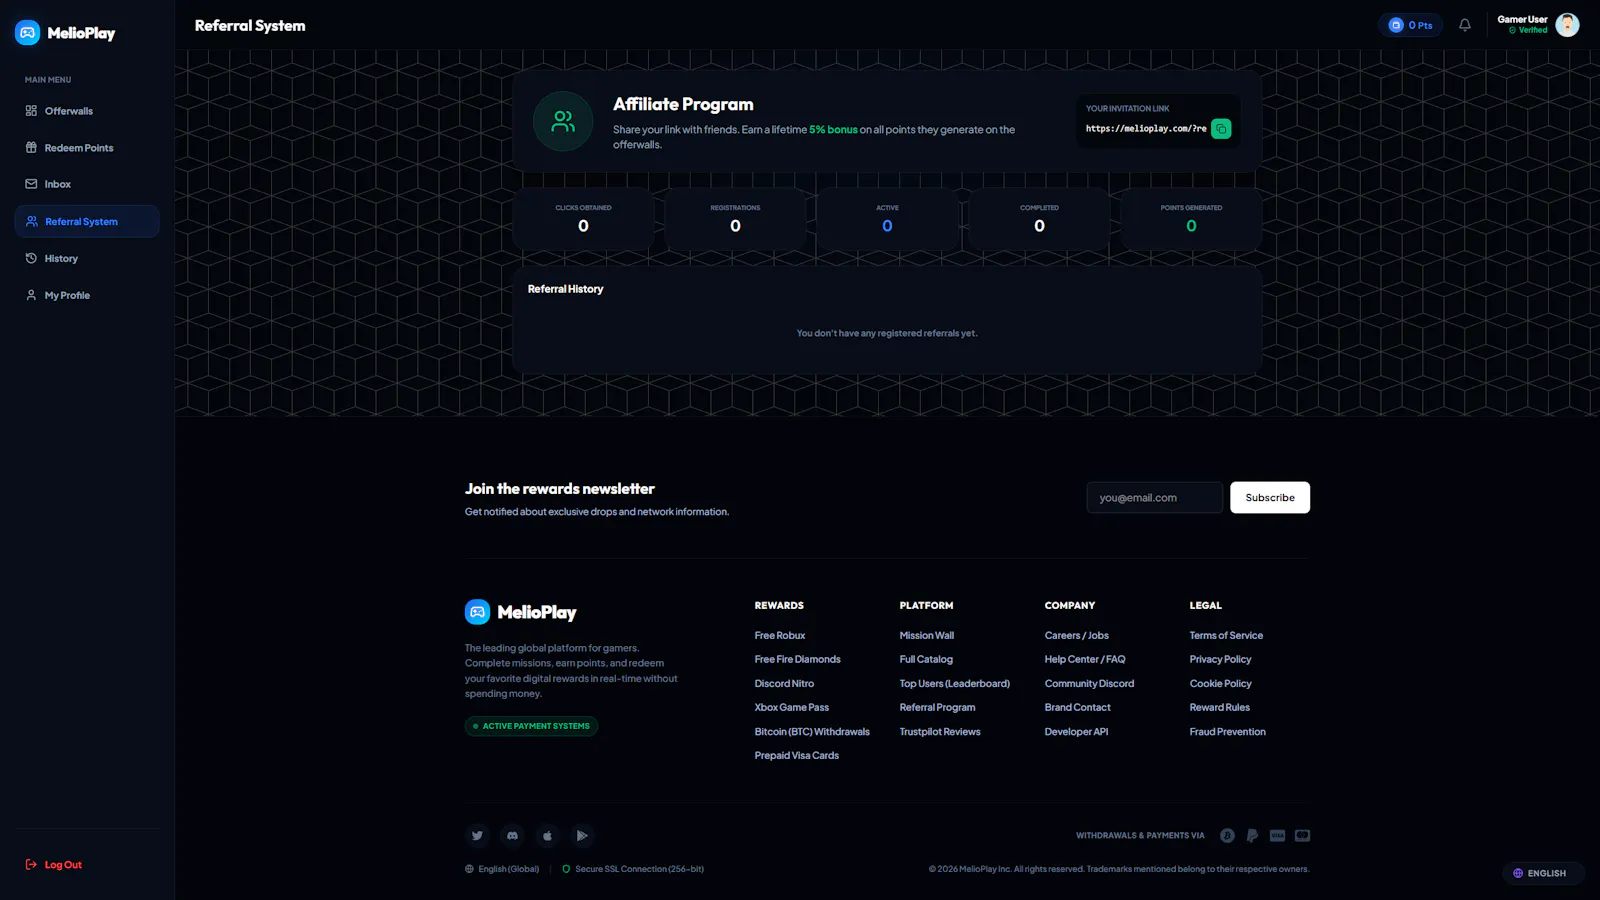Open the Full Catalog link
The image size is (1600, 900).
pos(926,660)
